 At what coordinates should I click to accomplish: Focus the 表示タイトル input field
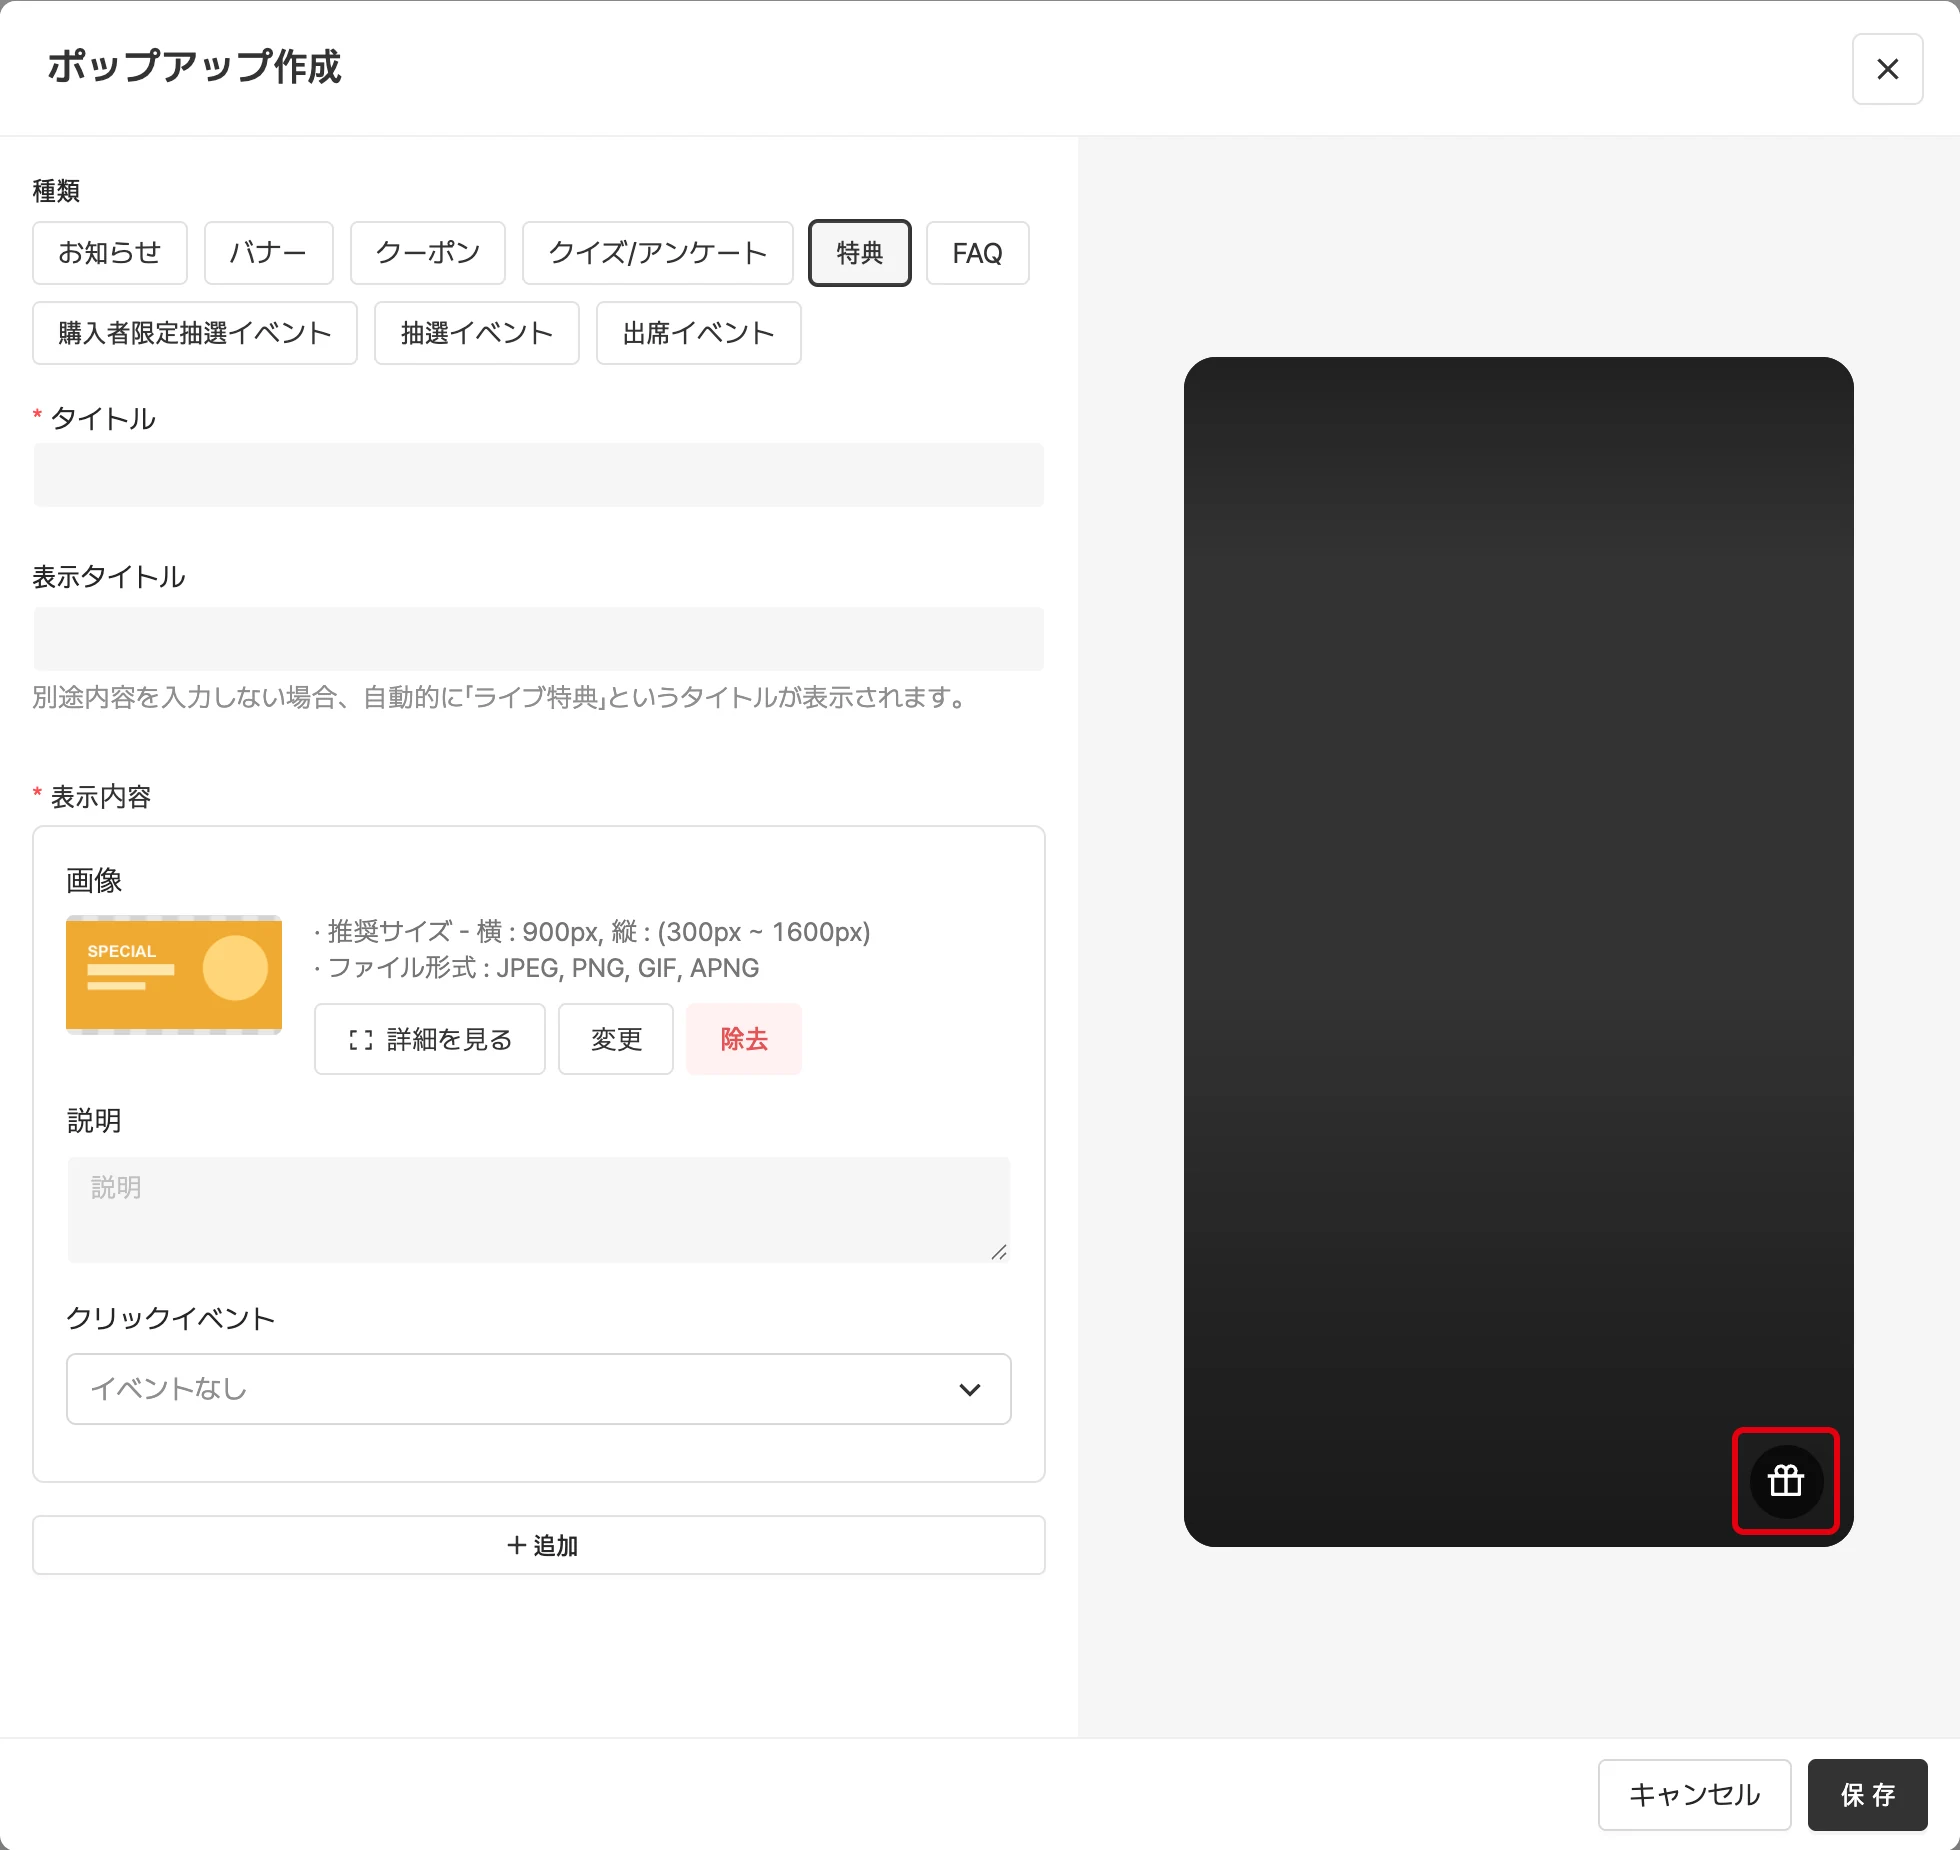point(538,639)
